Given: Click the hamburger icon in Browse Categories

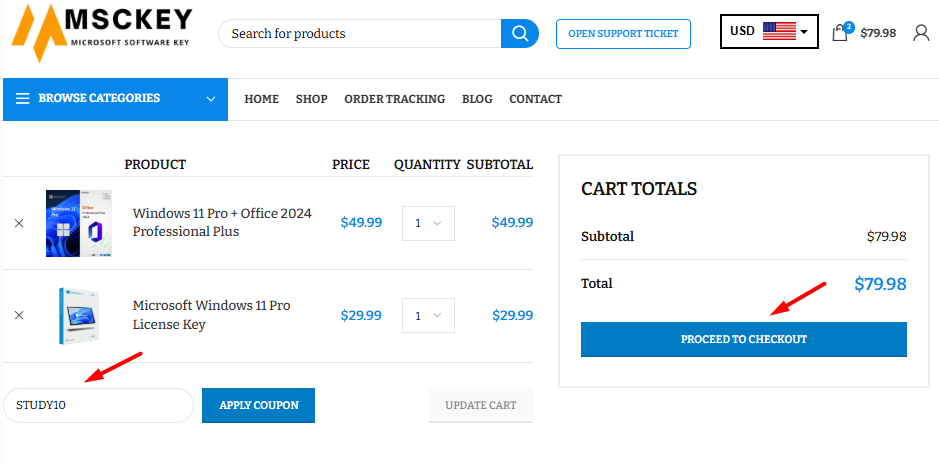Looking at the screenshot, I should click(x=23, y=99).
